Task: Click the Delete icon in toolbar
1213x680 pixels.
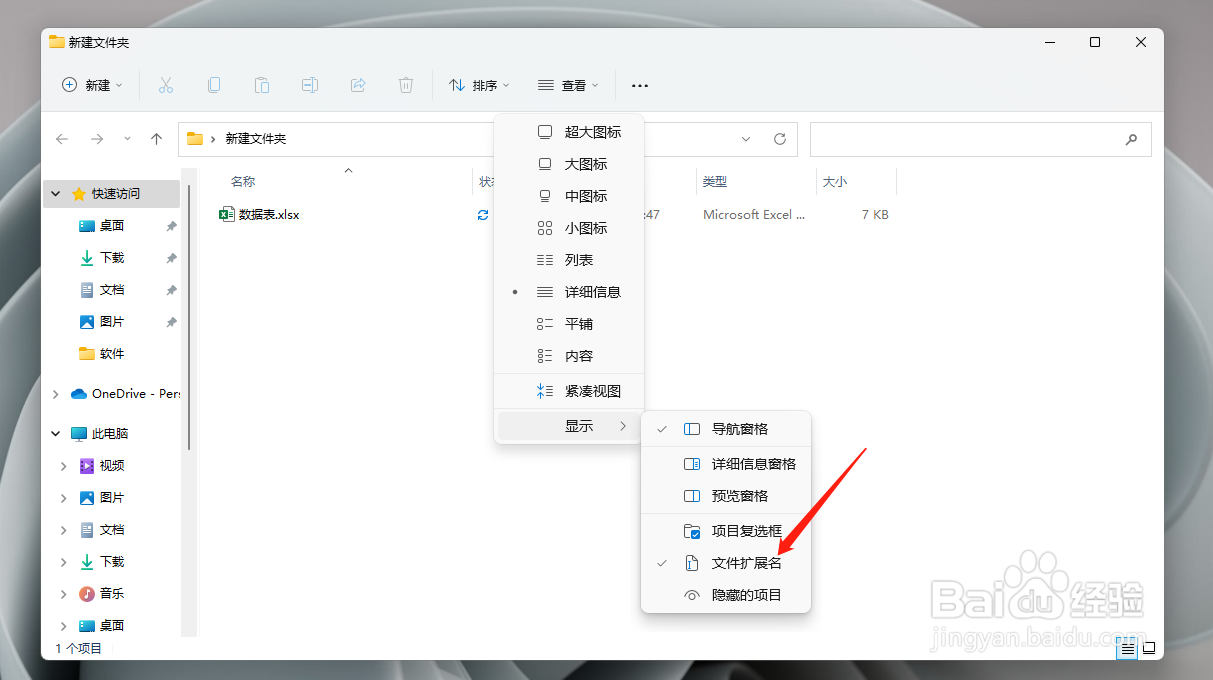Action: 405,85
